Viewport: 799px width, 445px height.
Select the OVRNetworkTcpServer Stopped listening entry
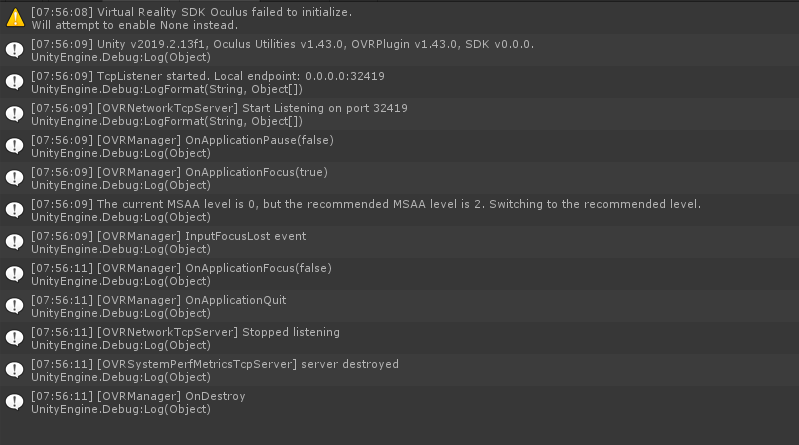pyautogui.click(x=400, y=338)
